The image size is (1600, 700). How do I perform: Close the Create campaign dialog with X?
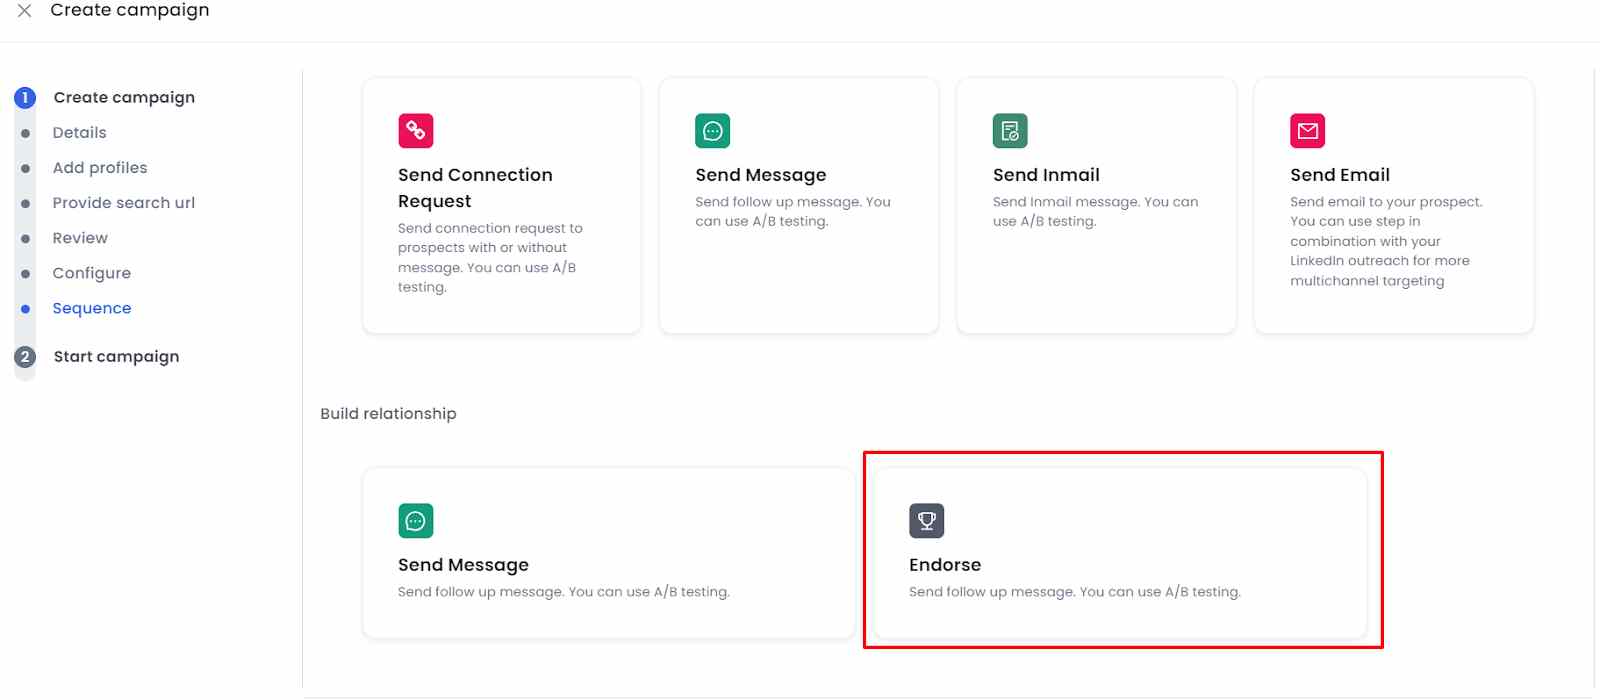click(25, 10)
